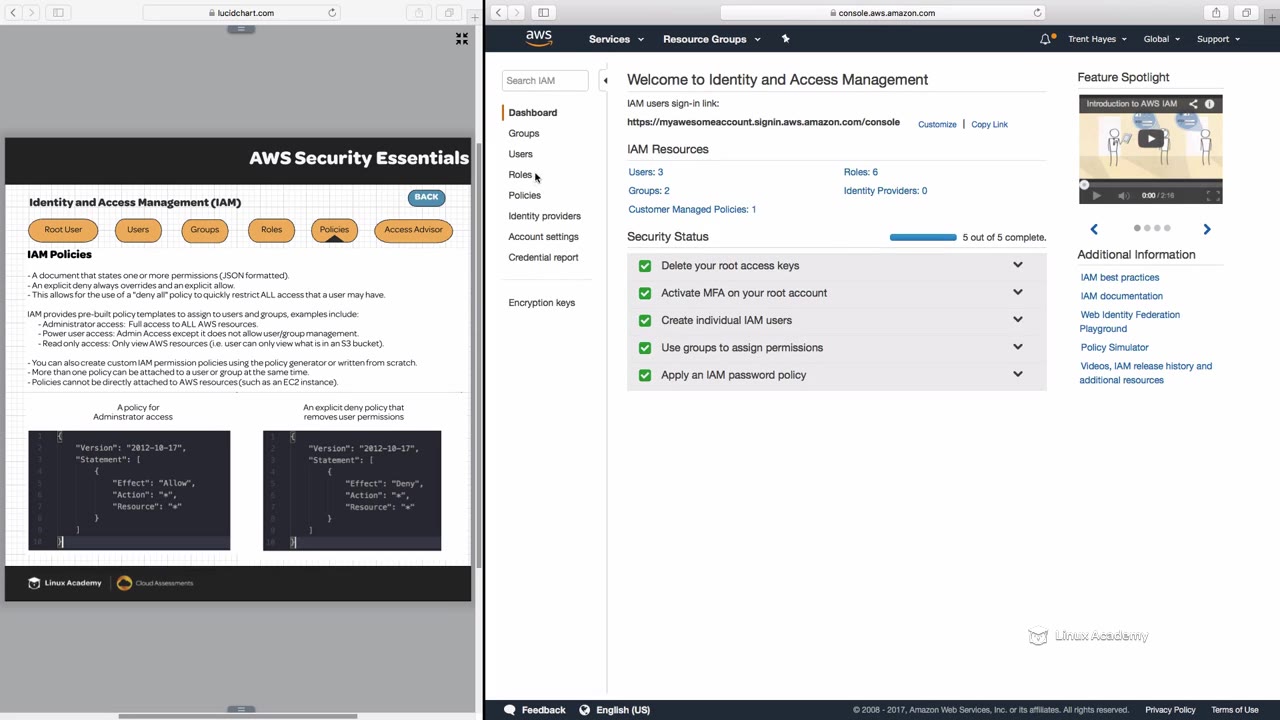Image resolution: width=1280 pixels, height=720 pixels.
Task: Click the checkmark beside Apply an IAM password policy
Action: [x=645, y=375]
